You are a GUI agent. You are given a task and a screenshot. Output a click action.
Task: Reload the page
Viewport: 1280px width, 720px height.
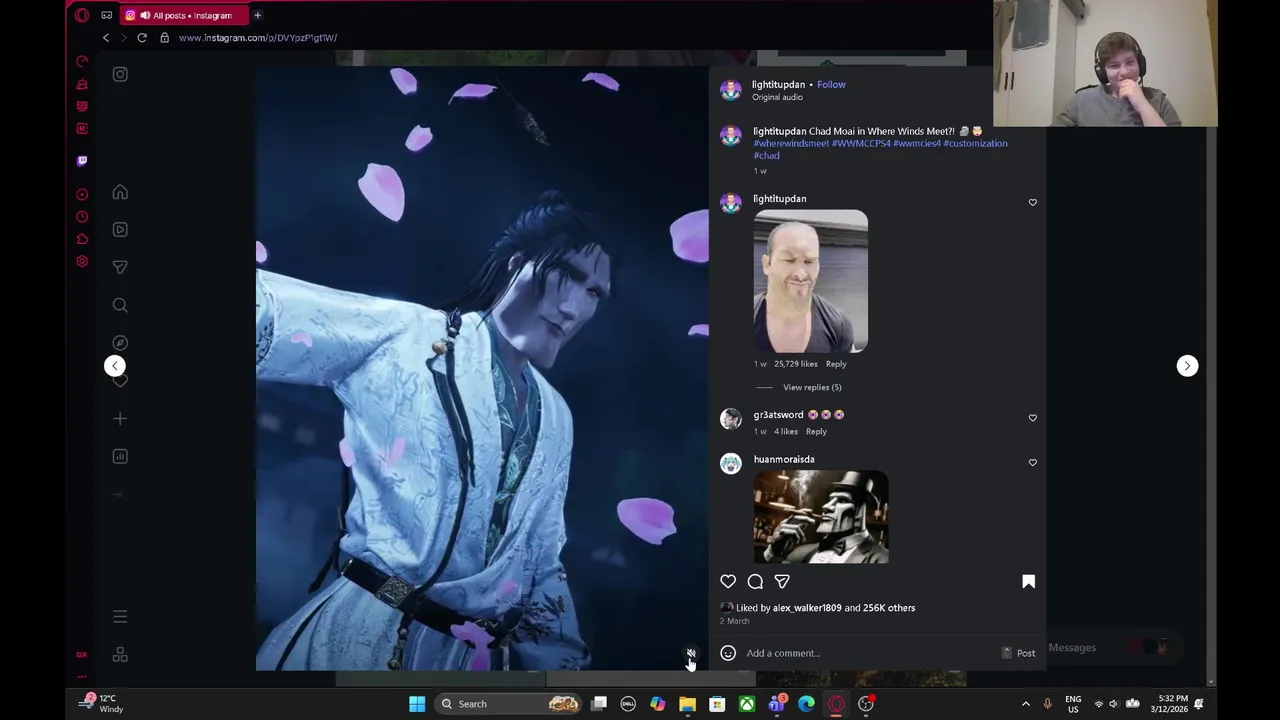[142, 38]
